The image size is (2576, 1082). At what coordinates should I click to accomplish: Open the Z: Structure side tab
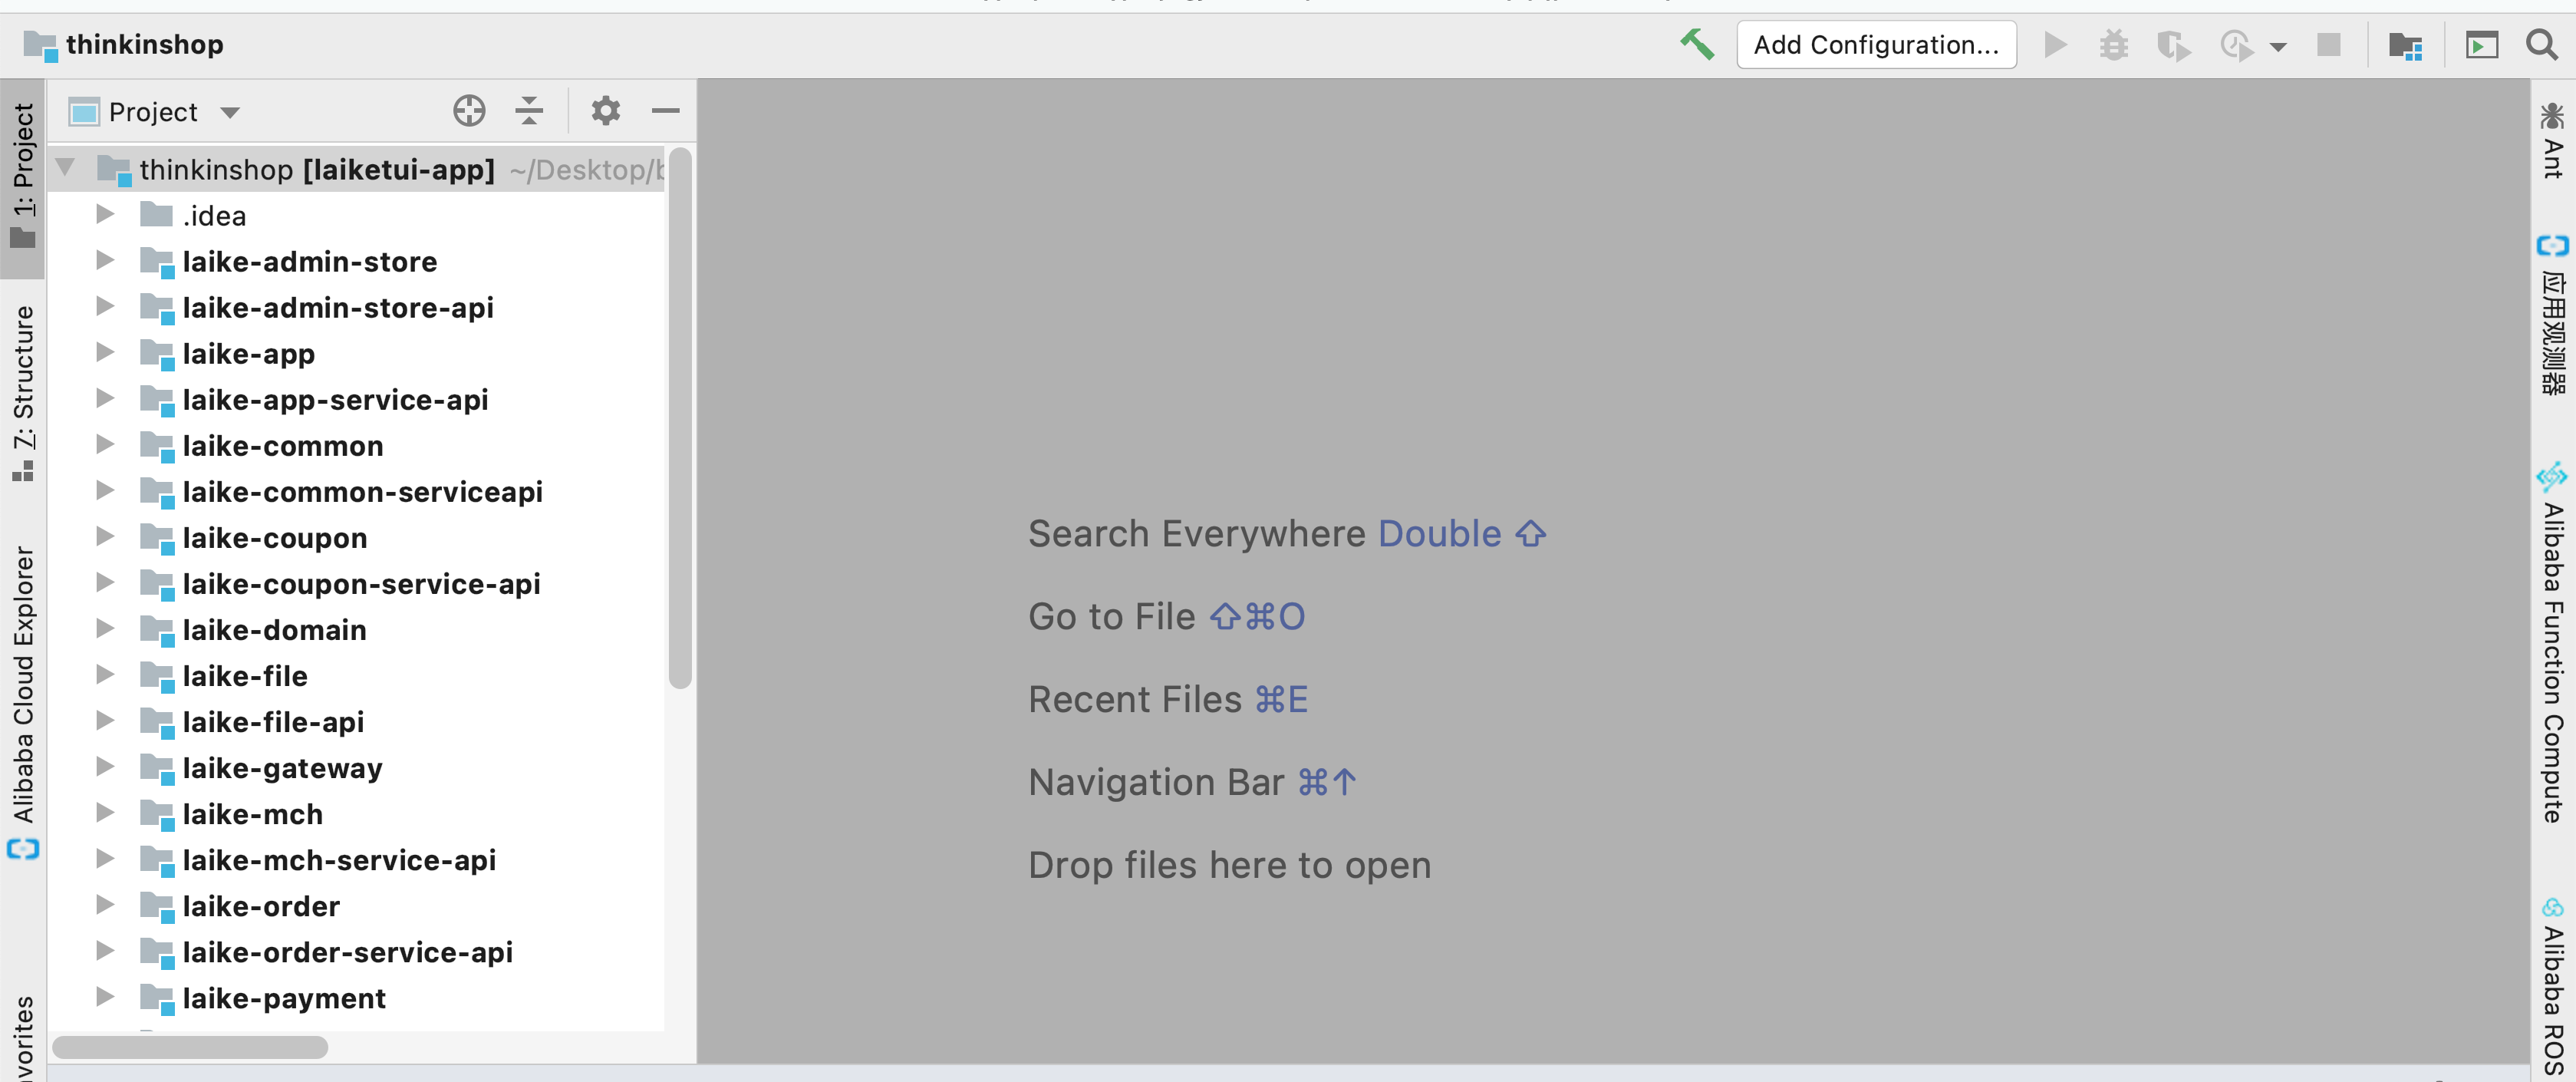click(x=23, y=393)
